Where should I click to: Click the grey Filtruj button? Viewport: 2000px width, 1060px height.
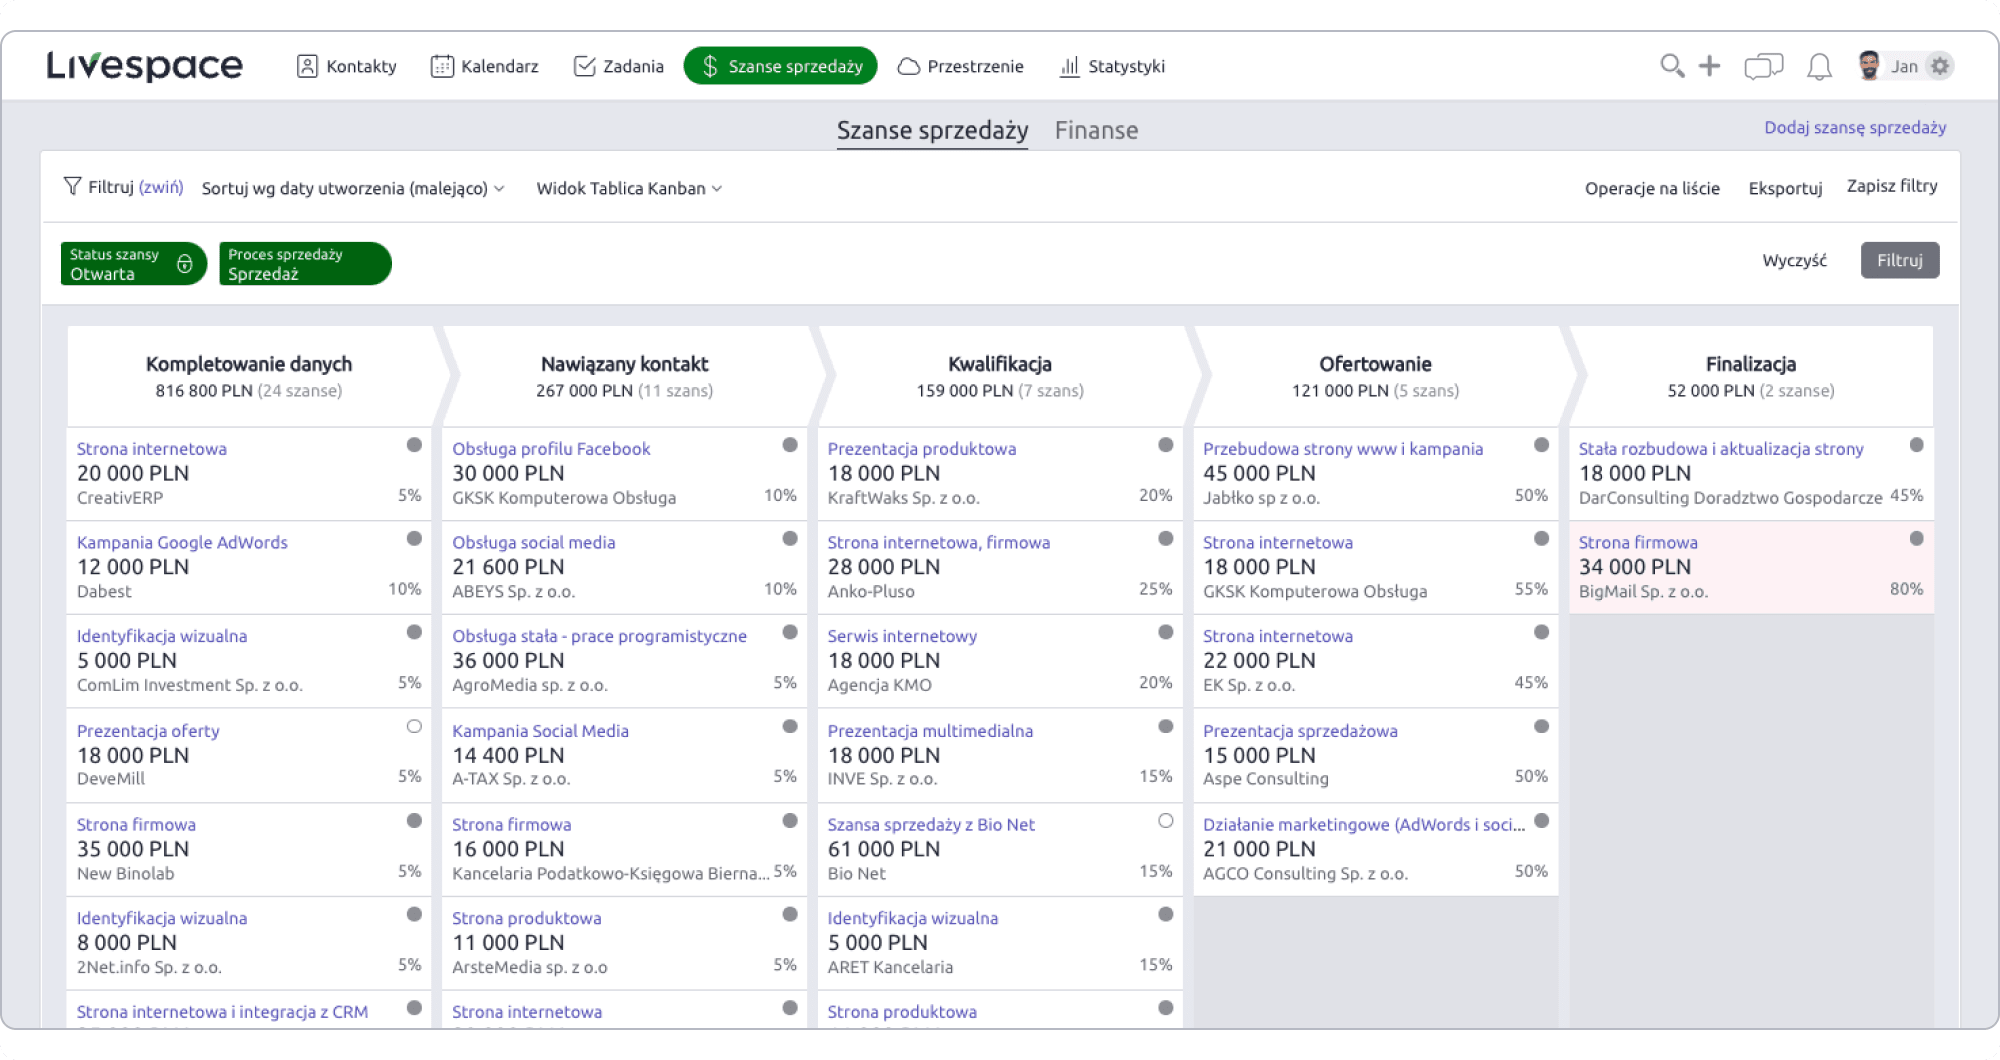pos(1900,260)
